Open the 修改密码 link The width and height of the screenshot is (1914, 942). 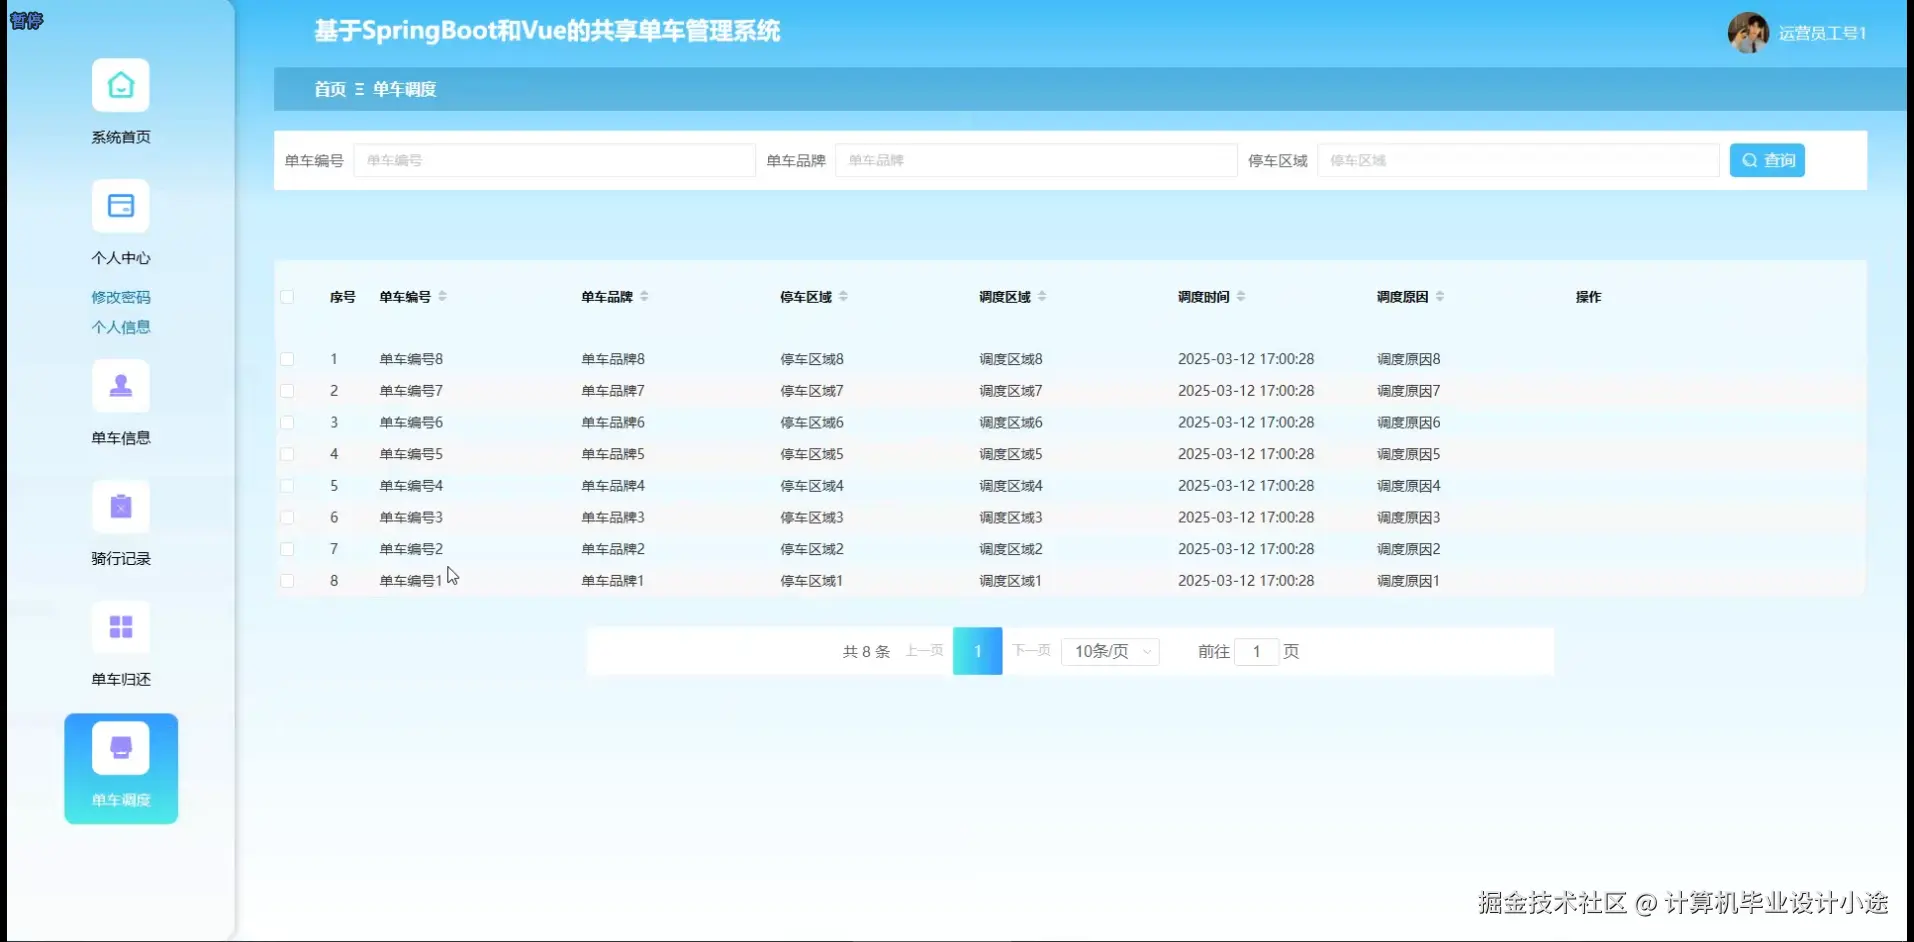point(121,297)
